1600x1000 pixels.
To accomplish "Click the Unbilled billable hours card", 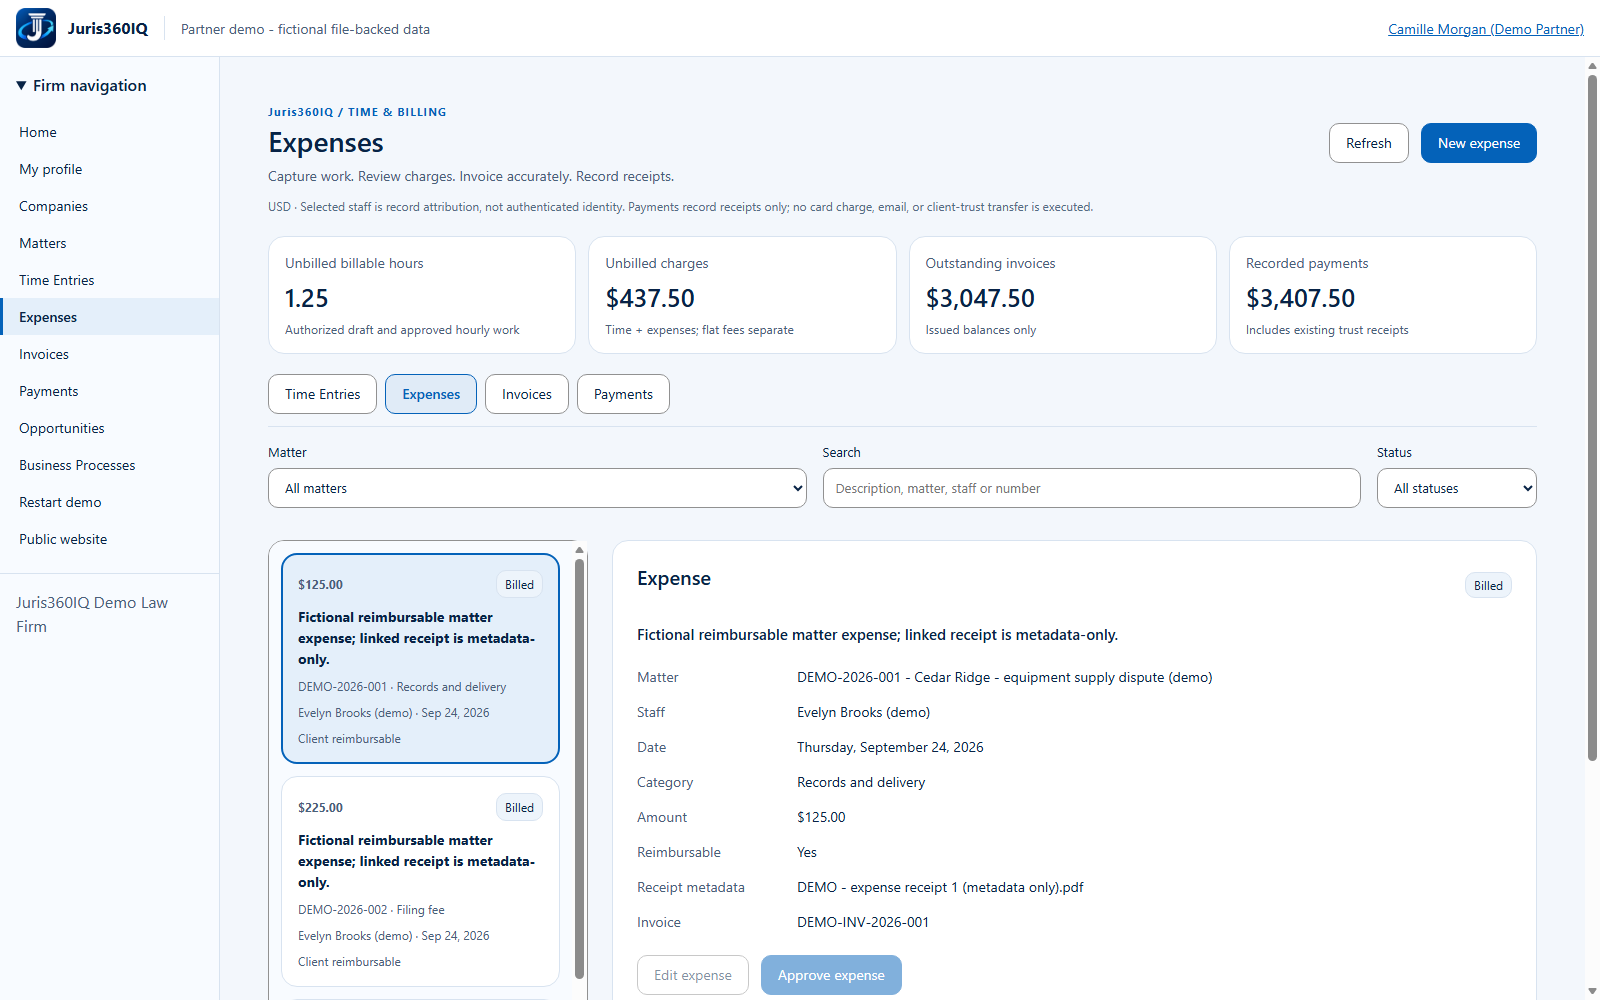I will pyautogui.click(x=422, y=295).
